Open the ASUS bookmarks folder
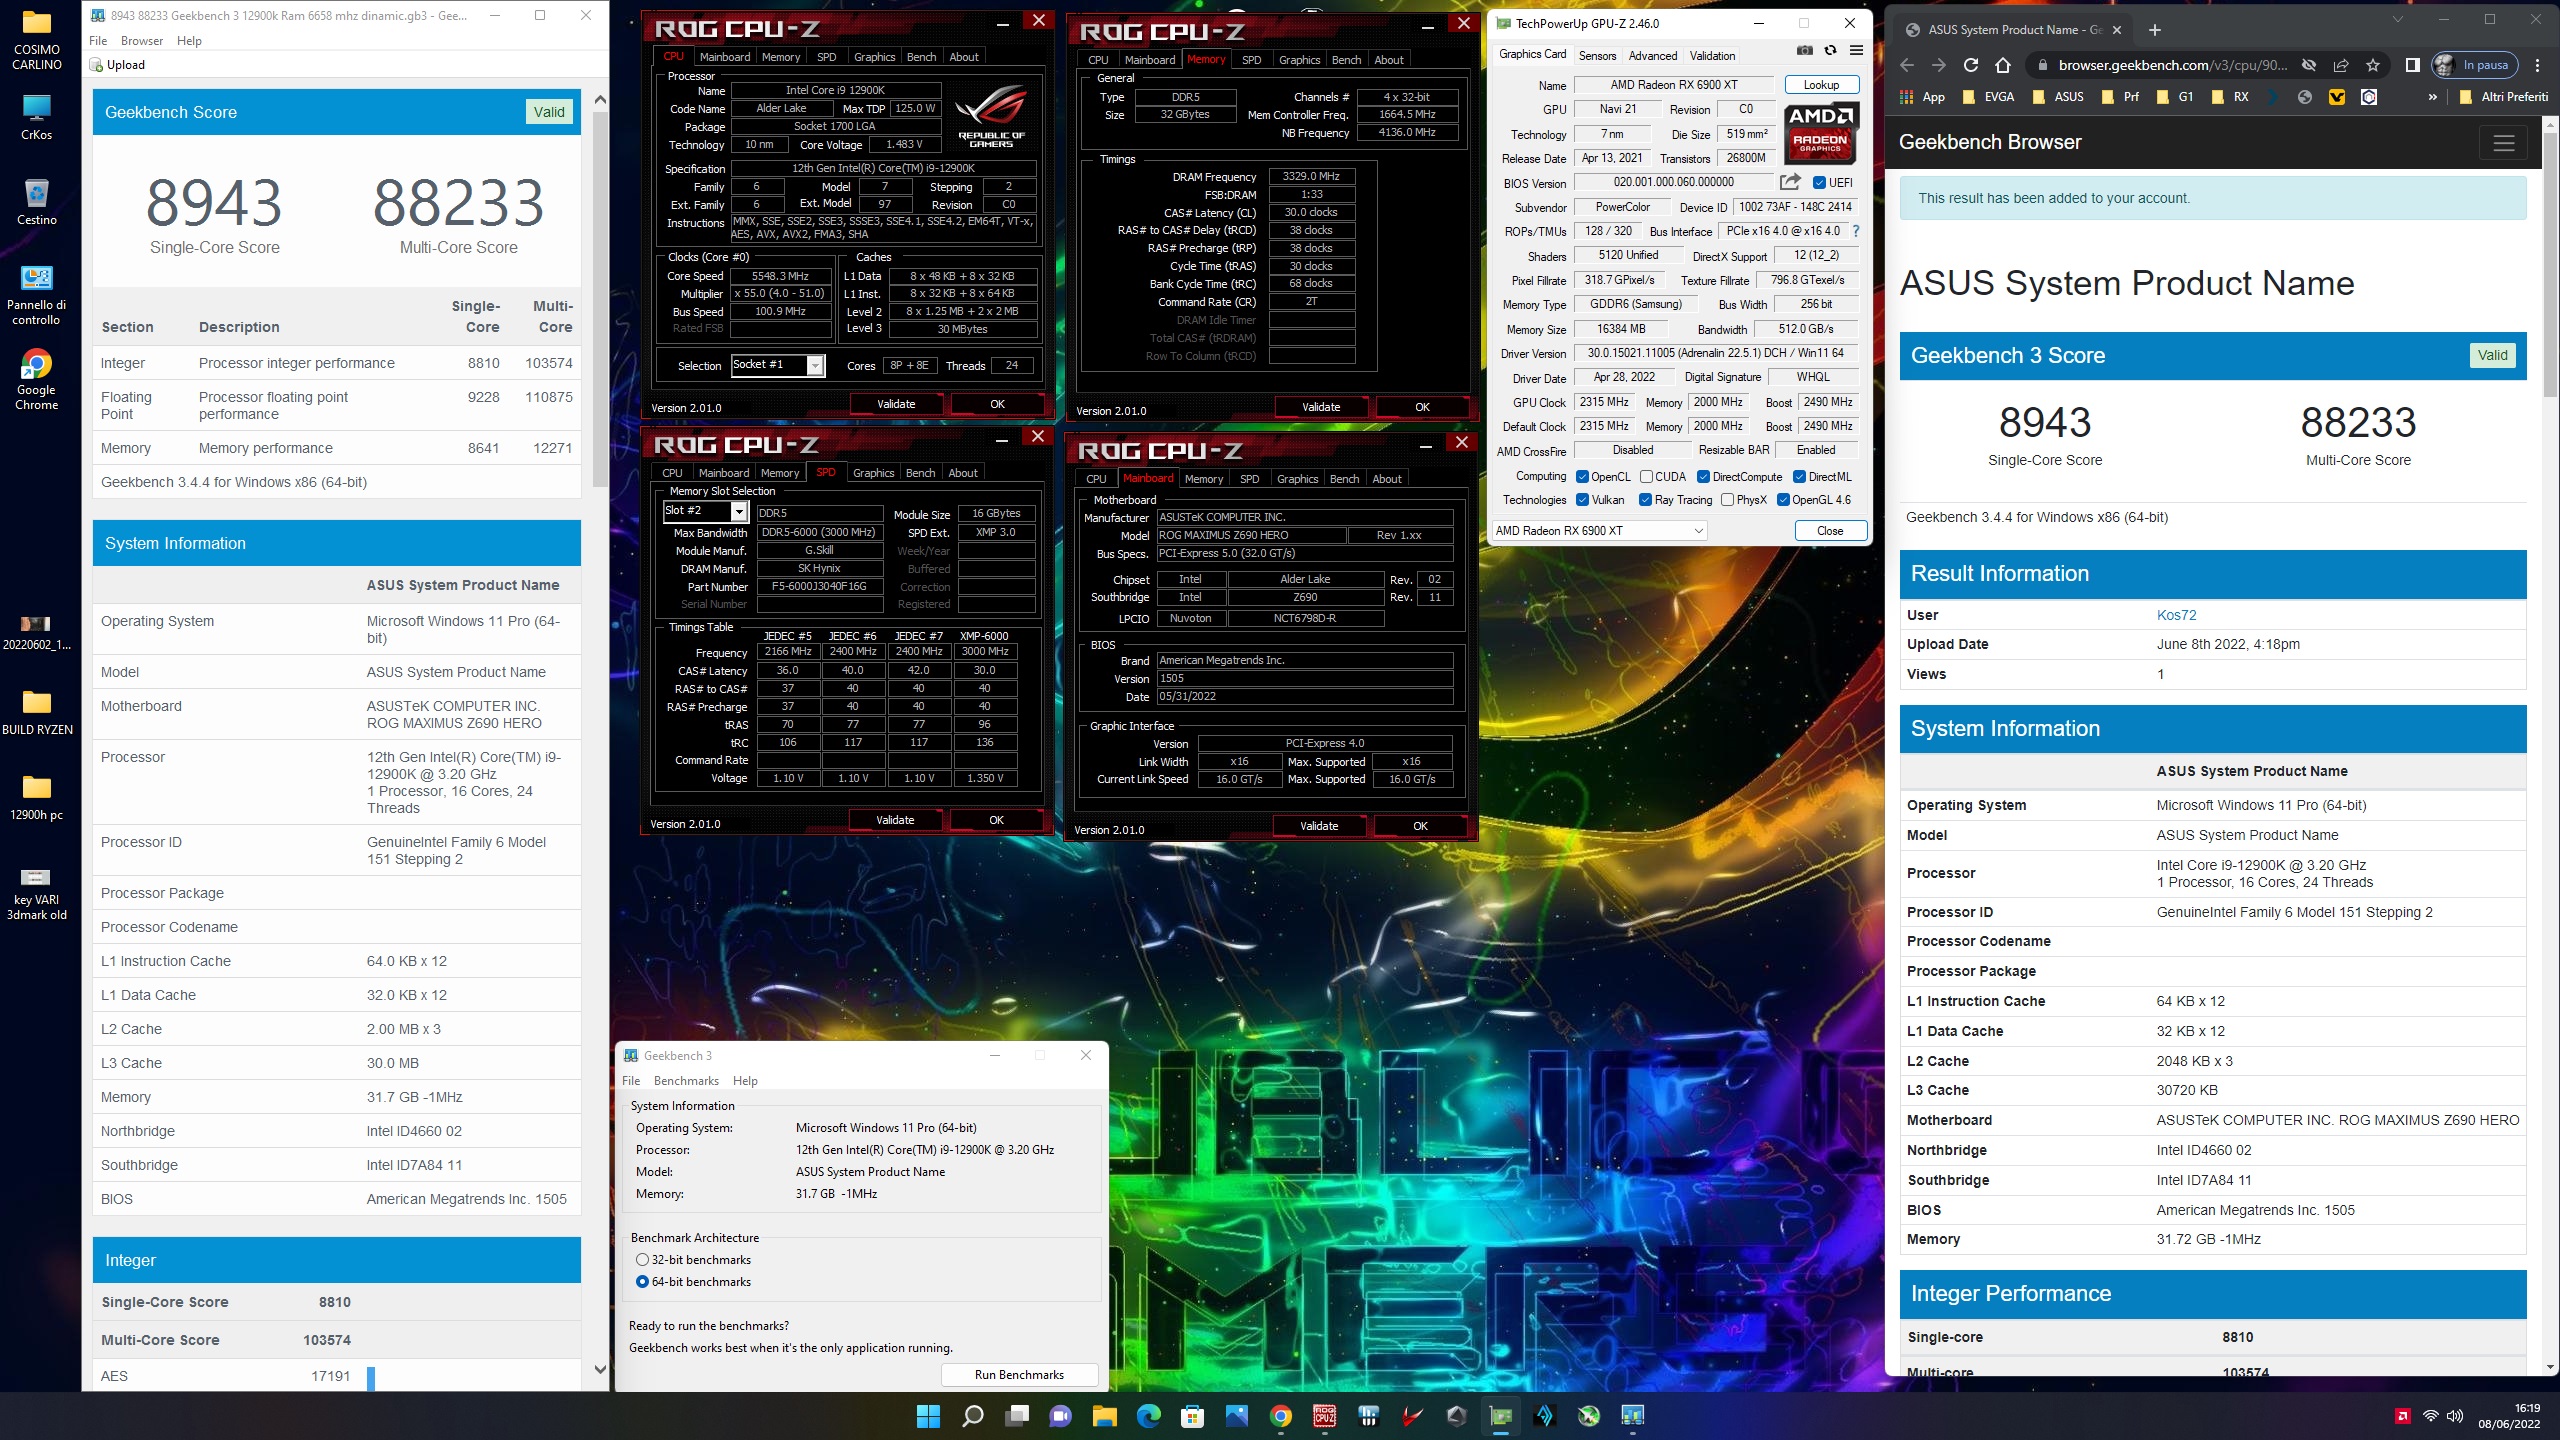This screenshot has height=1440, width=2560. tap(2058, 97)
